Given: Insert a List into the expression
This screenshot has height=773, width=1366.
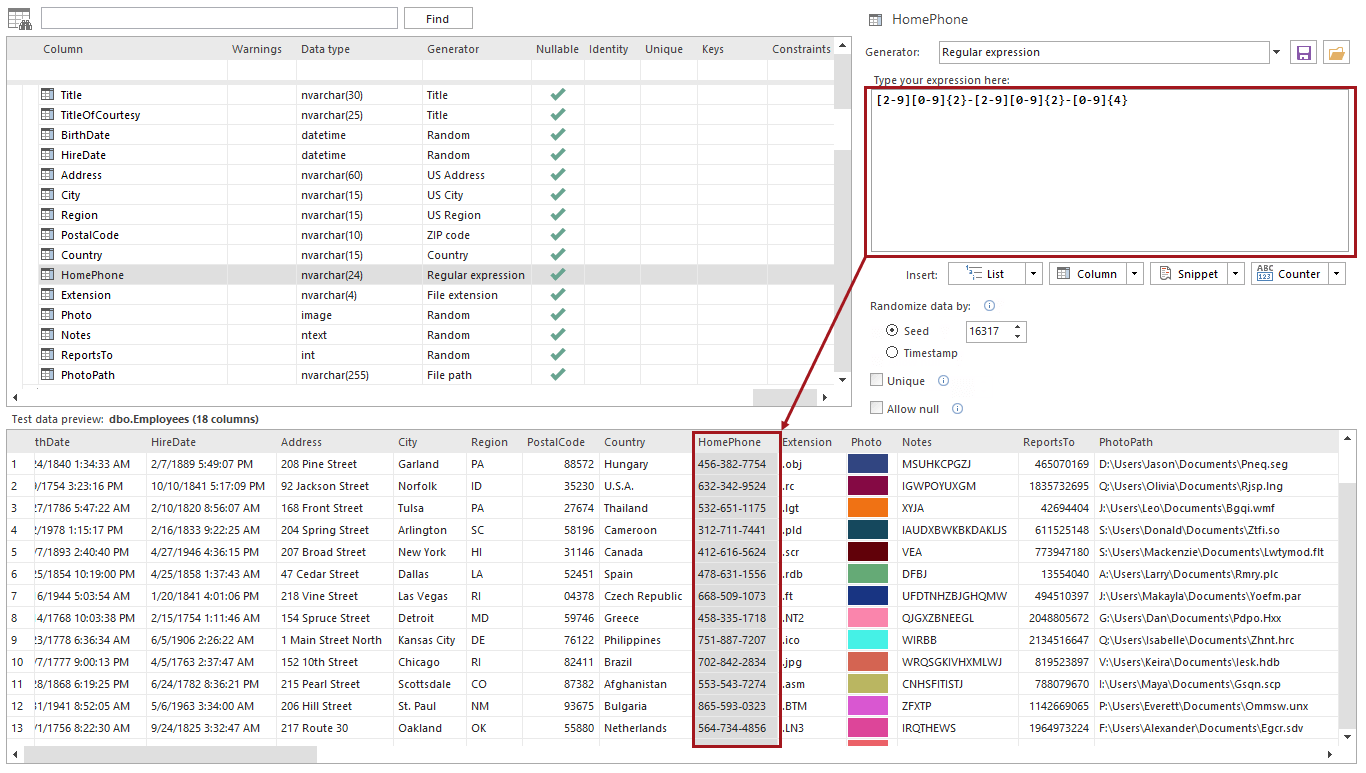Looking at the screenshot, I should click(x=987, y=274).
